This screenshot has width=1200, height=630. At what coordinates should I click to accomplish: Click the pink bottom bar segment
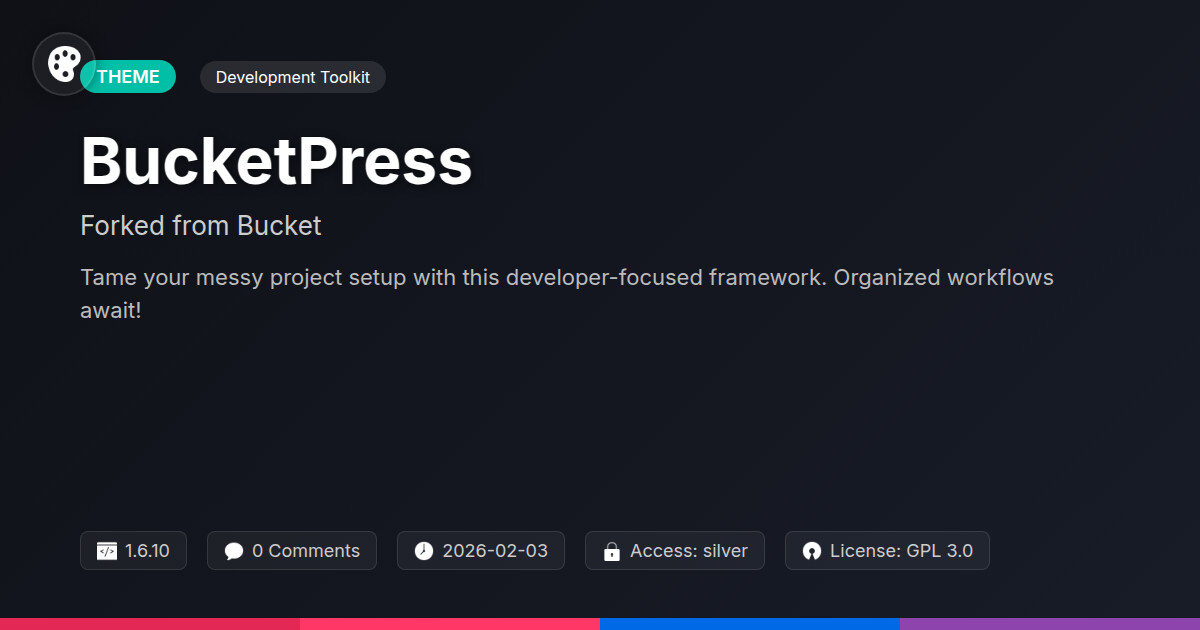[x=450, y=623]
